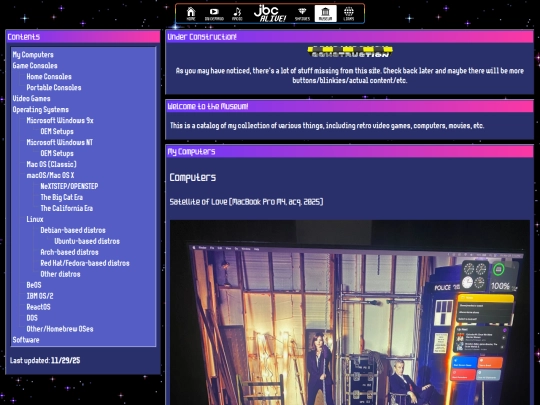The width and height of the screenshot is (540, 405).
Task: Open Home Consoles entry
Action: pos(49,77)
